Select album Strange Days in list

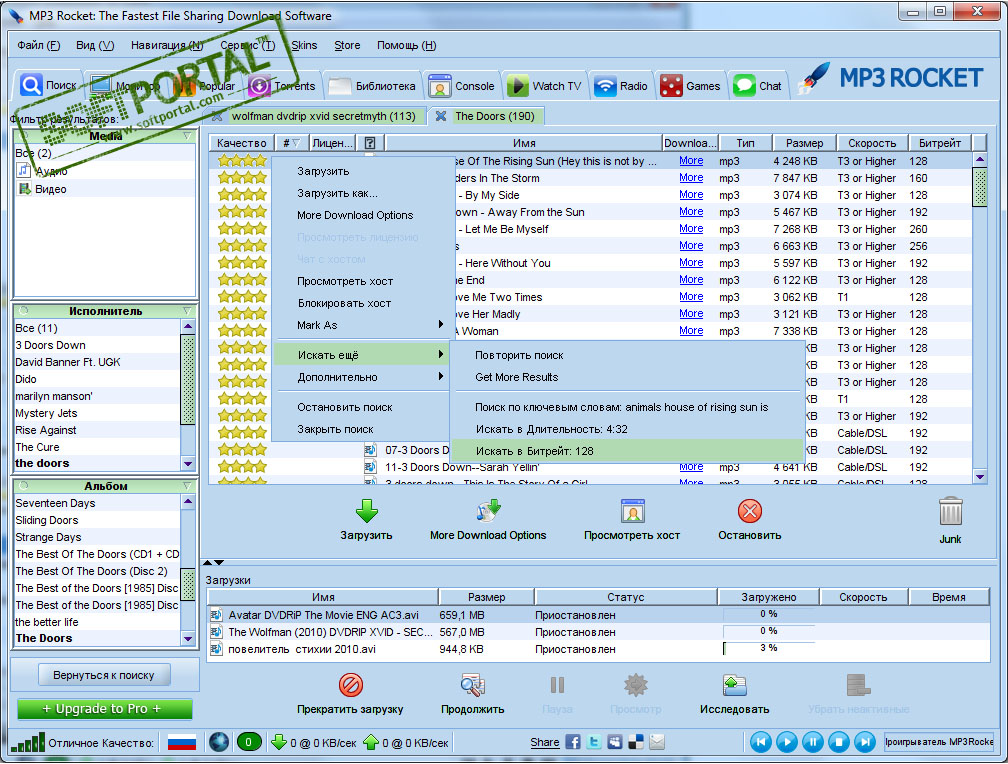click(97, 537)
